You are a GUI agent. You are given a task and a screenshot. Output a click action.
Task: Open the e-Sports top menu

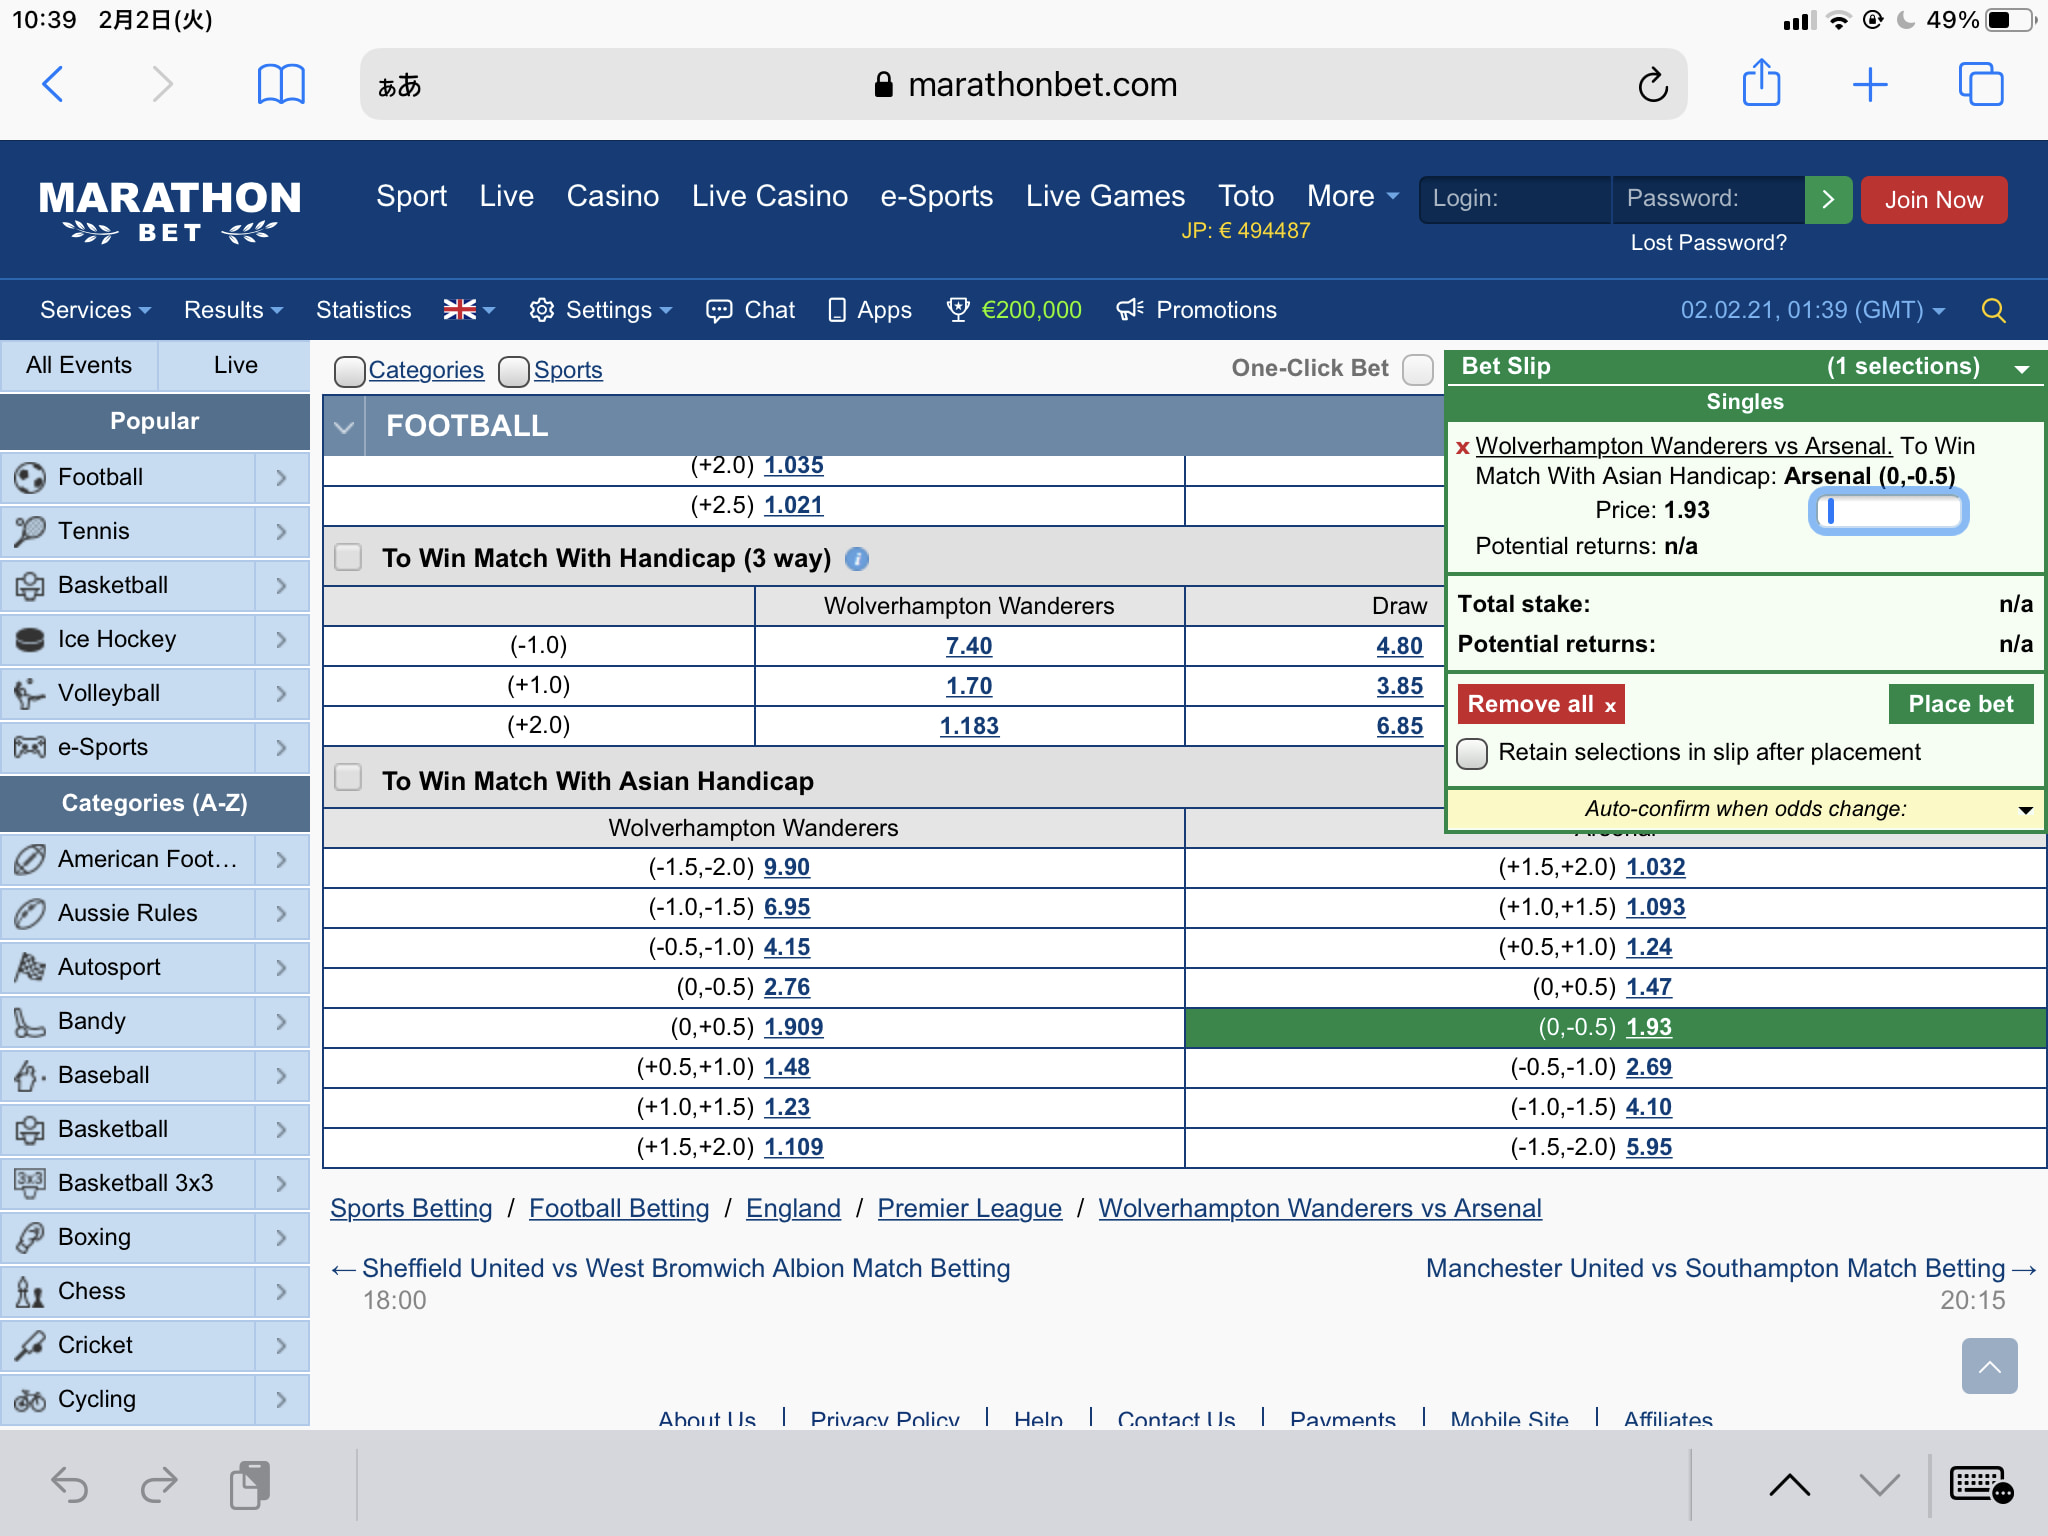coord(936,196)
